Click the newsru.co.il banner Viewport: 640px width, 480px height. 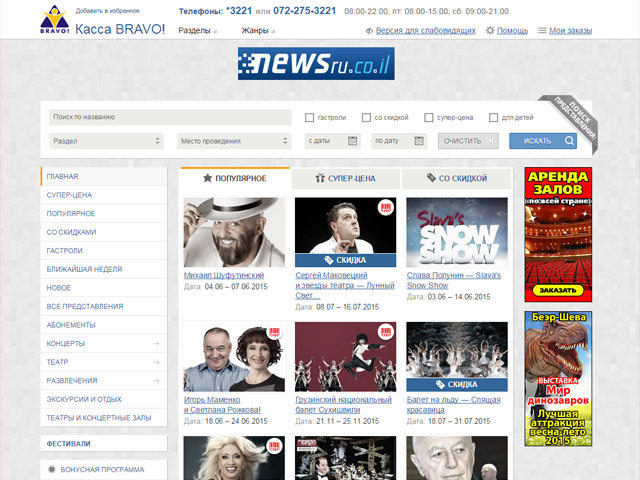coord(316,63)
